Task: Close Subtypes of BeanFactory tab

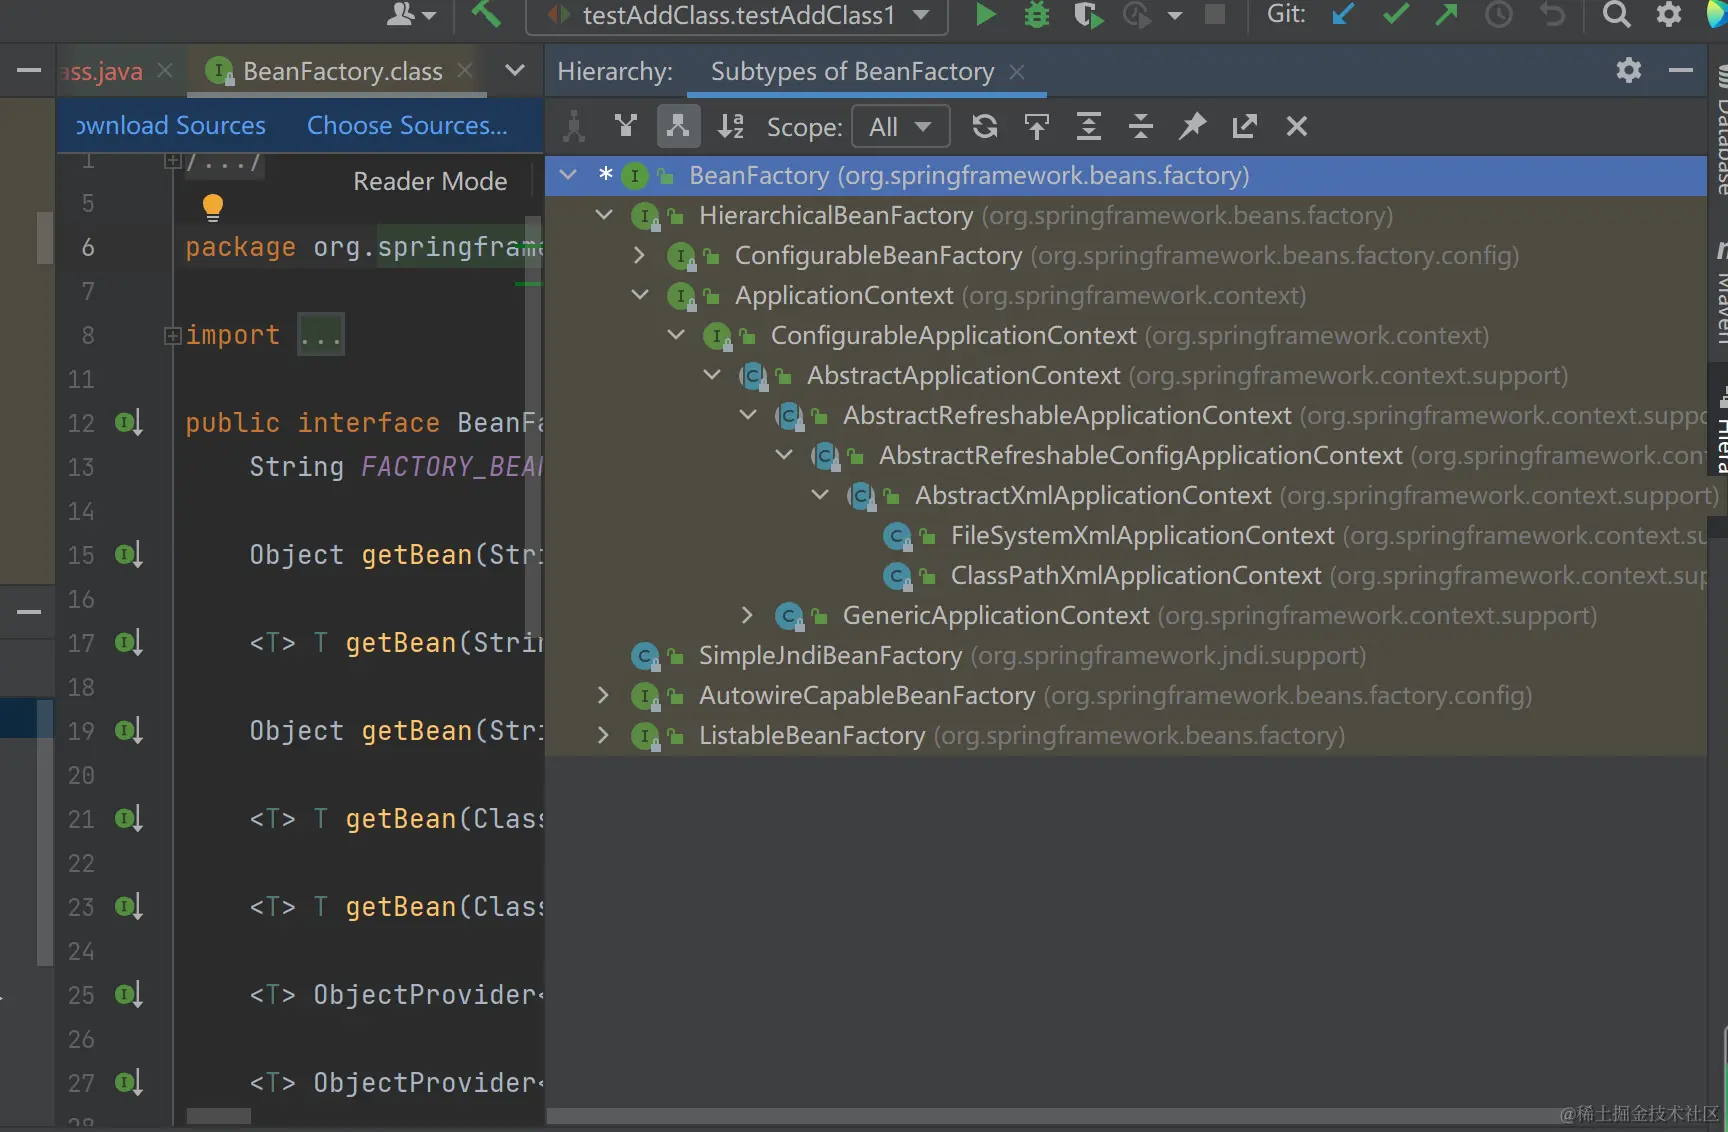Action: (x=1017, y=72)
